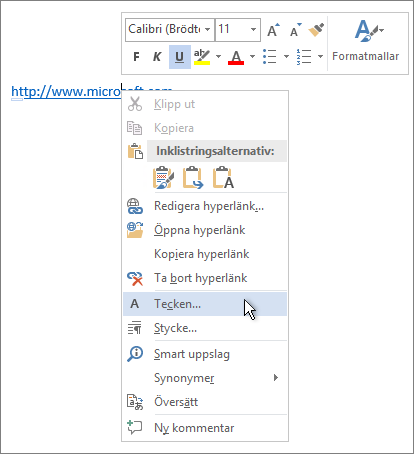Click the Klipp ut scissors icon
Viewport: 414px width, 454px height.
(135, 104)
